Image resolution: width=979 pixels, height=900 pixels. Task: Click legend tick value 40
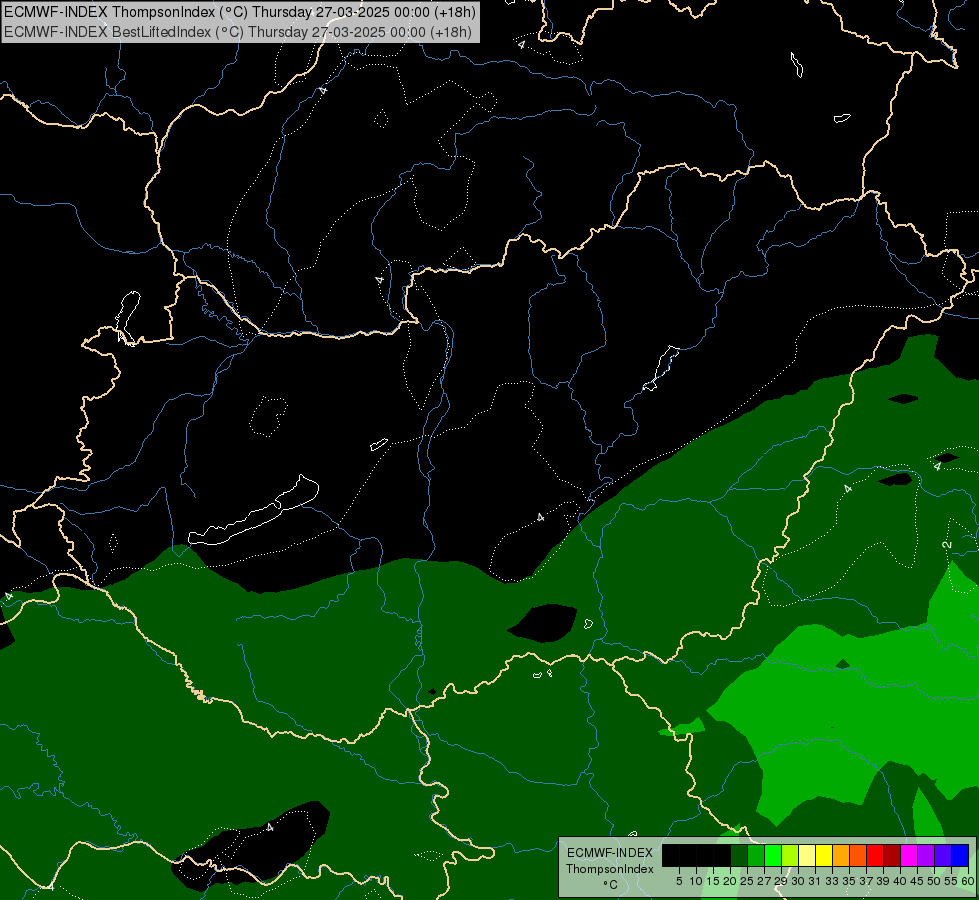[900, 881]
